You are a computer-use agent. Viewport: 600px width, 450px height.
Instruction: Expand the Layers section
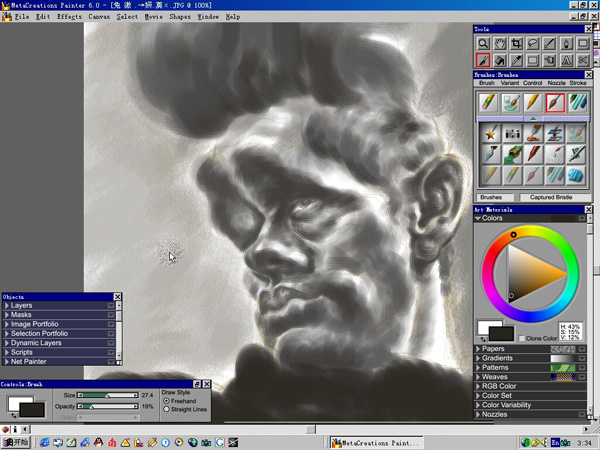point(7,305)
